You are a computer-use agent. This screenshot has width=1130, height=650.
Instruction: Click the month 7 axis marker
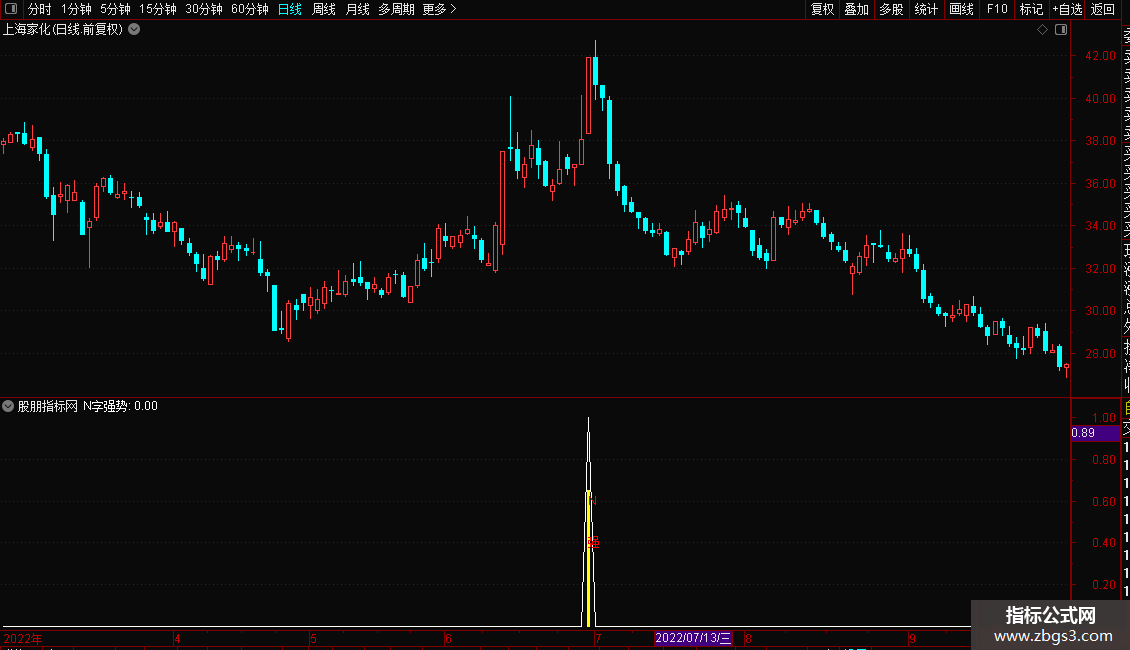pyautogui.click(x=598, y=638)
